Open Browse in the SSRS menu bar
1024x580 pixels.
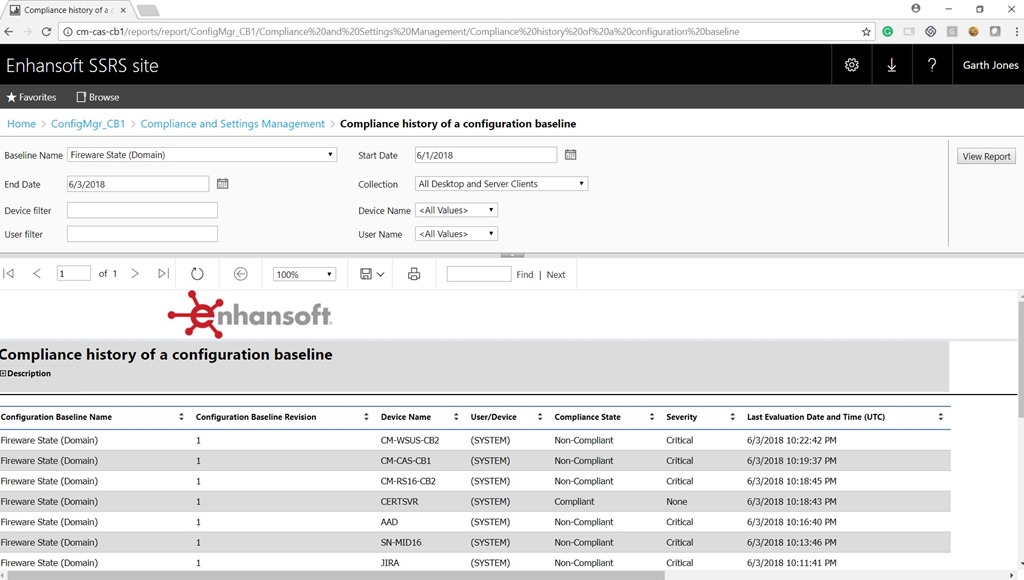pyautogui.click(x=98, y=97)
